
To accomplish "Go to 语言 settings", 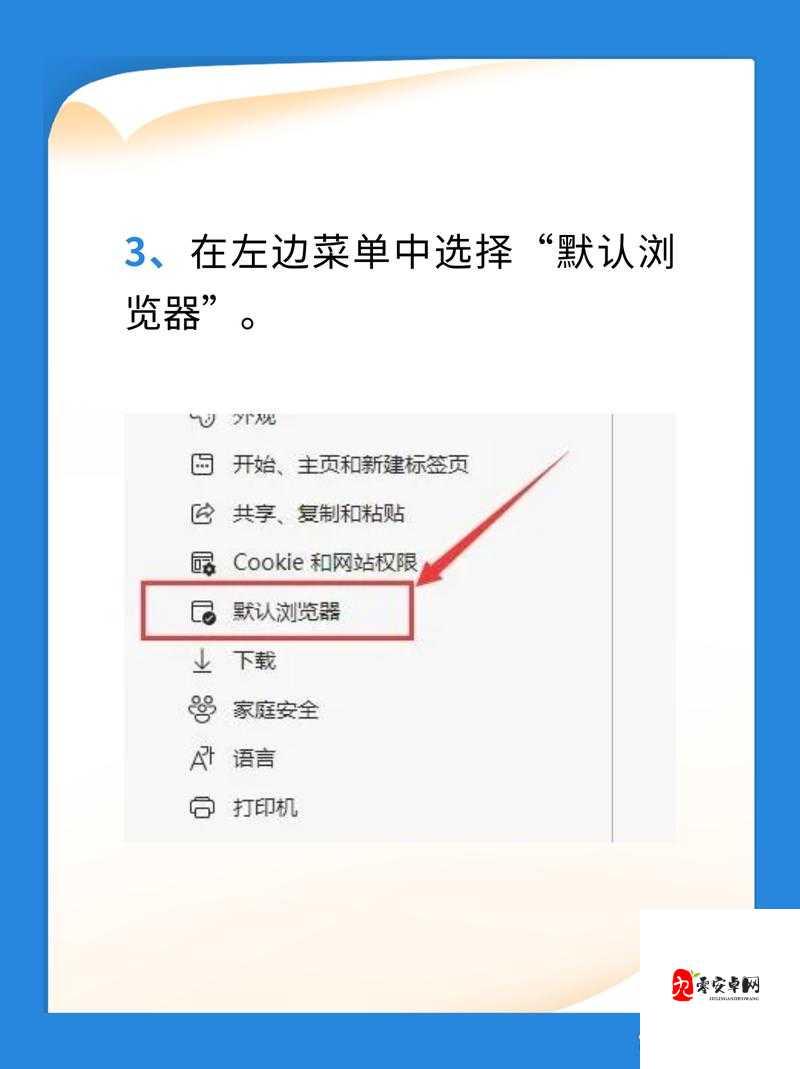I will click(x=254, y=759).
